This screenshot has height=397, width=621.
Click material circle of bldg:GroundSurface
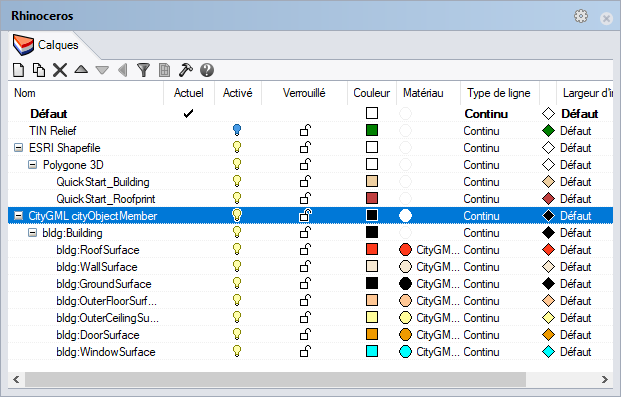coord(405,284)
